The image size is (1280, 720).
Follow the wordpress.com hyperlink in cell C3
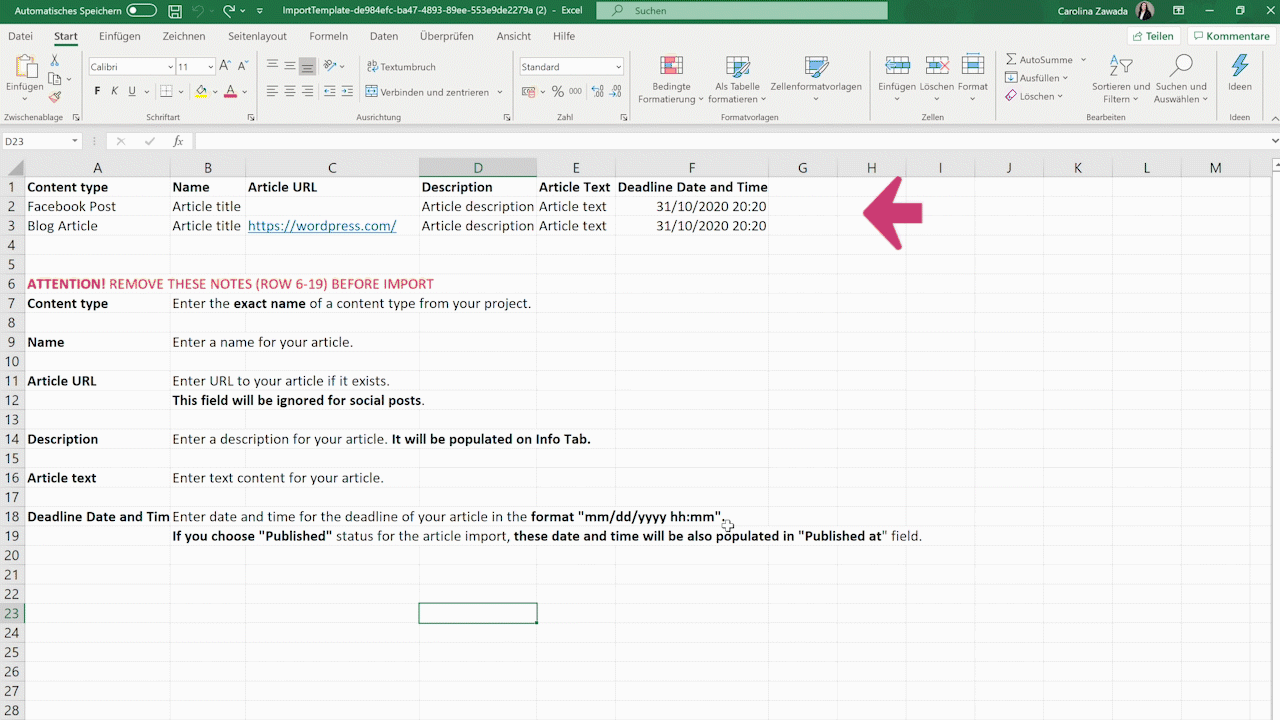coord(321,225)
